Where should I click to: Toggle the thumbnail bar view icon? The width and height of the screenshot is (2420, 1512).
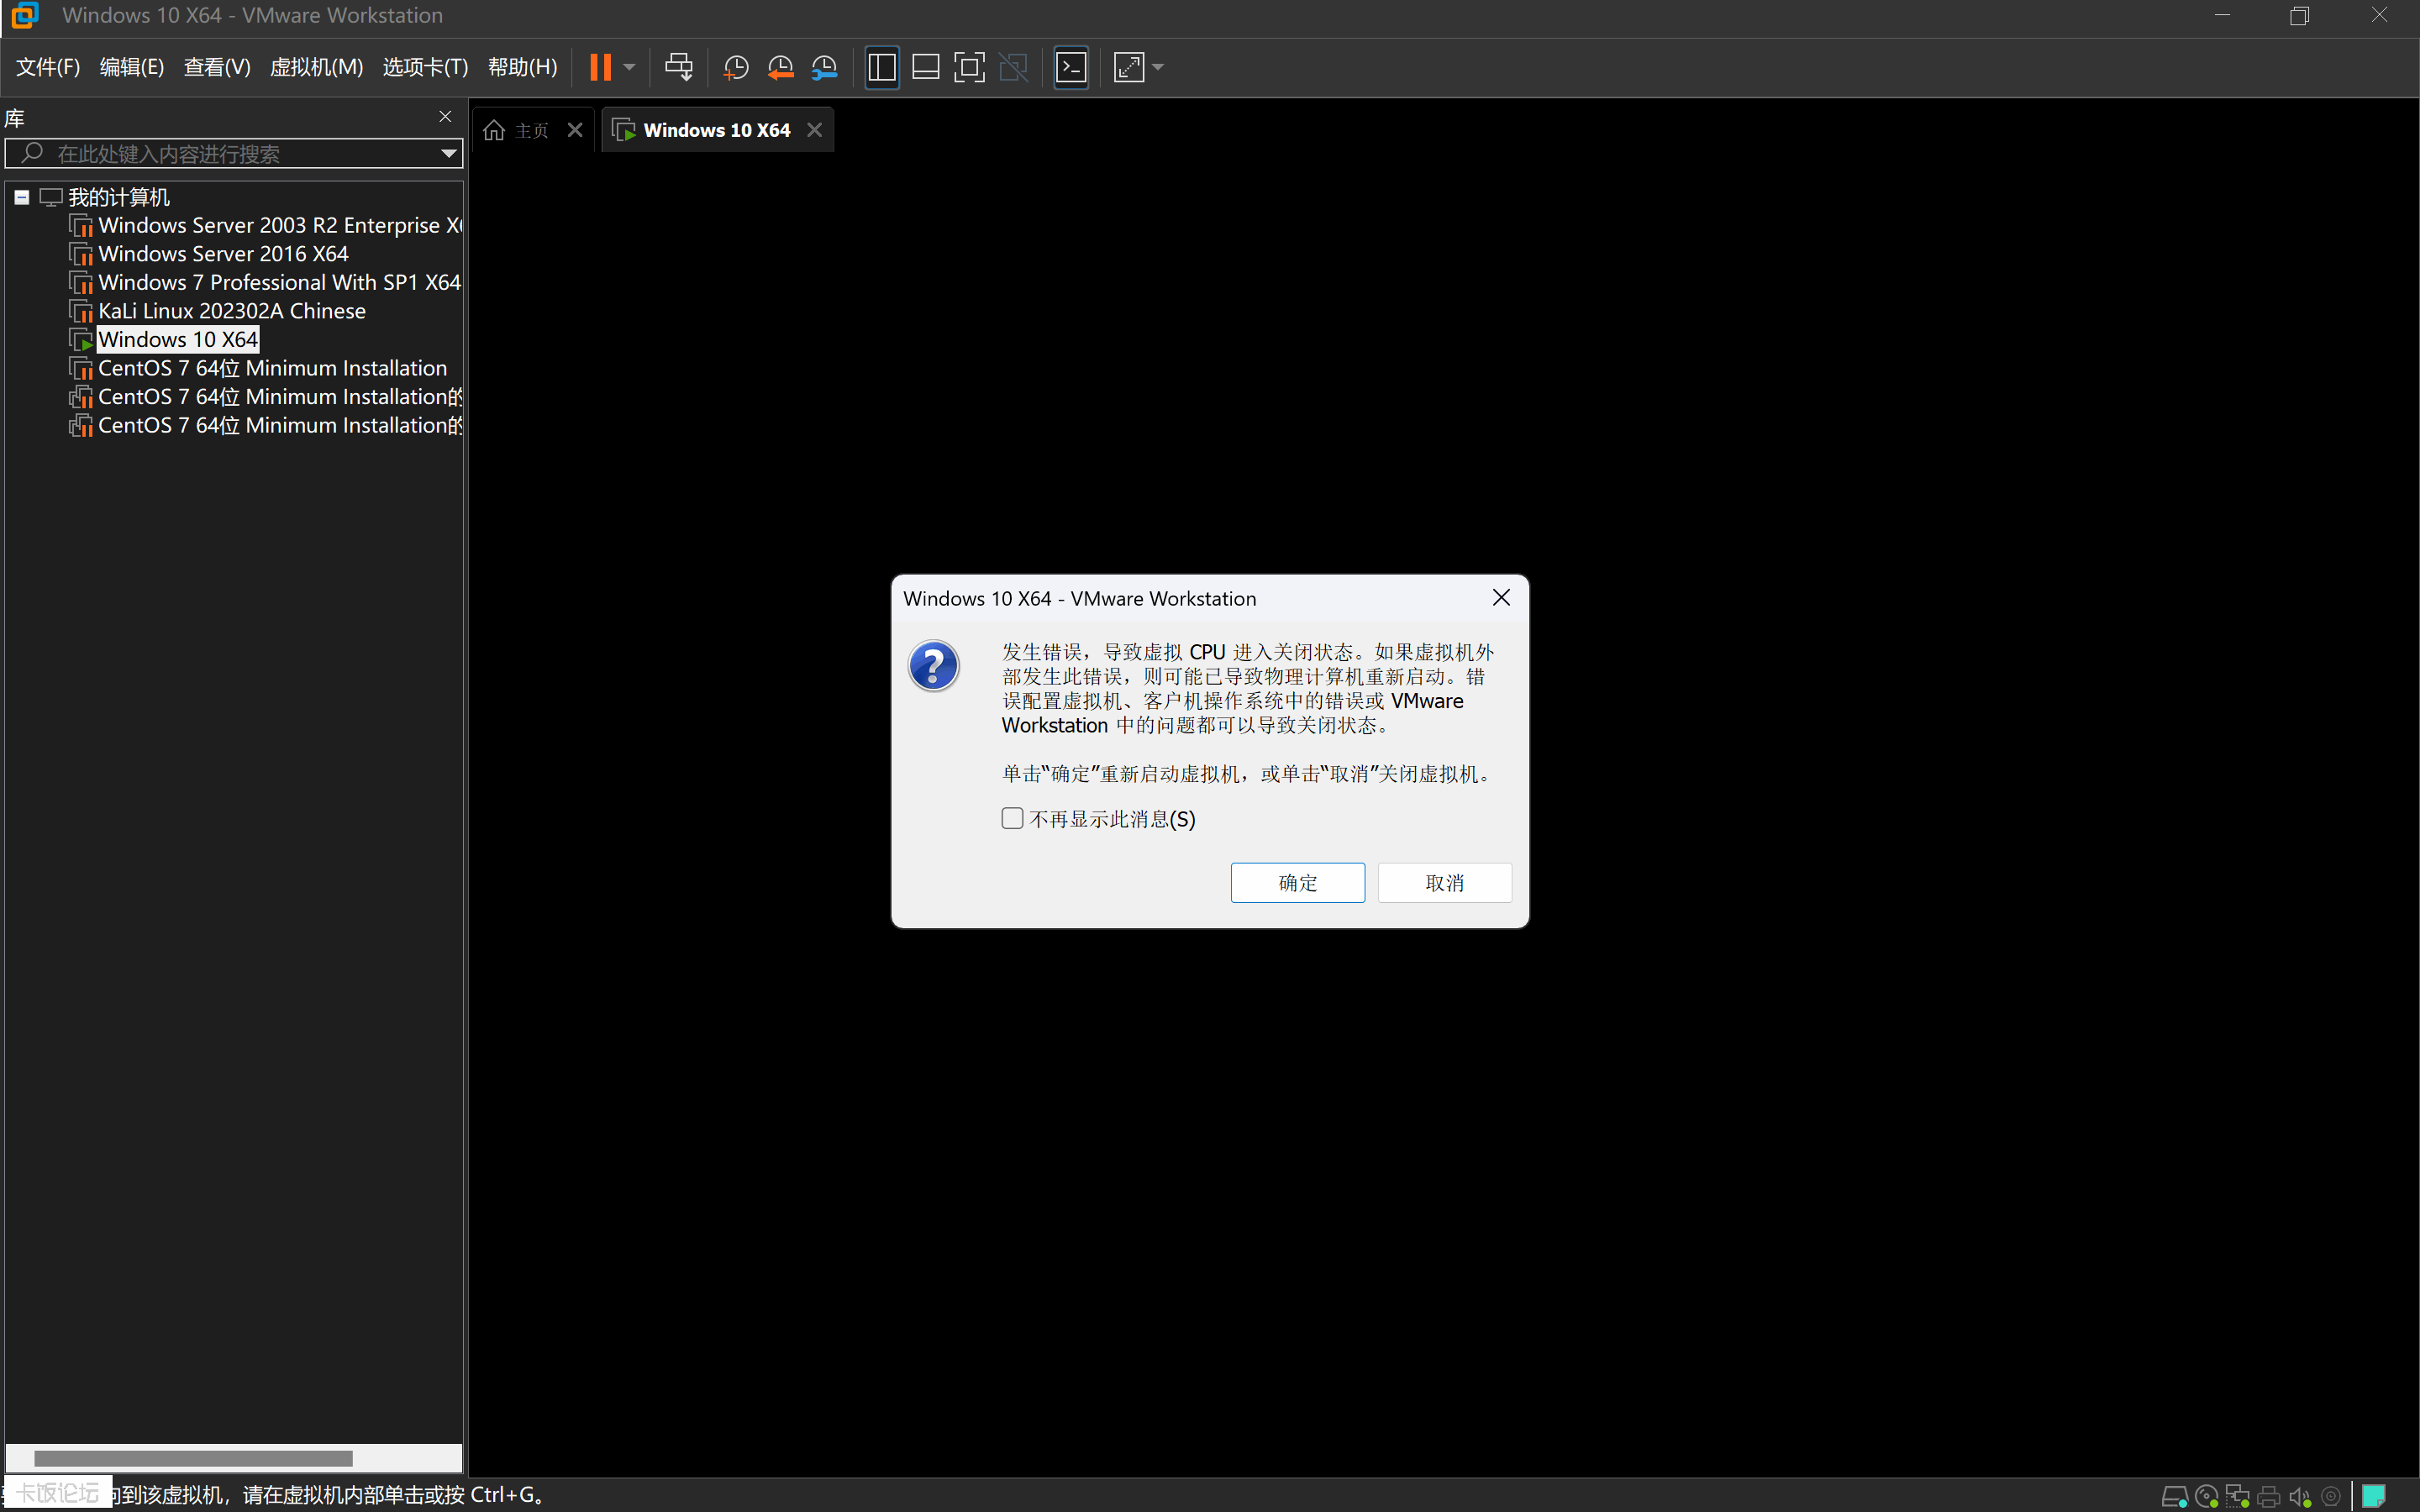926,67
